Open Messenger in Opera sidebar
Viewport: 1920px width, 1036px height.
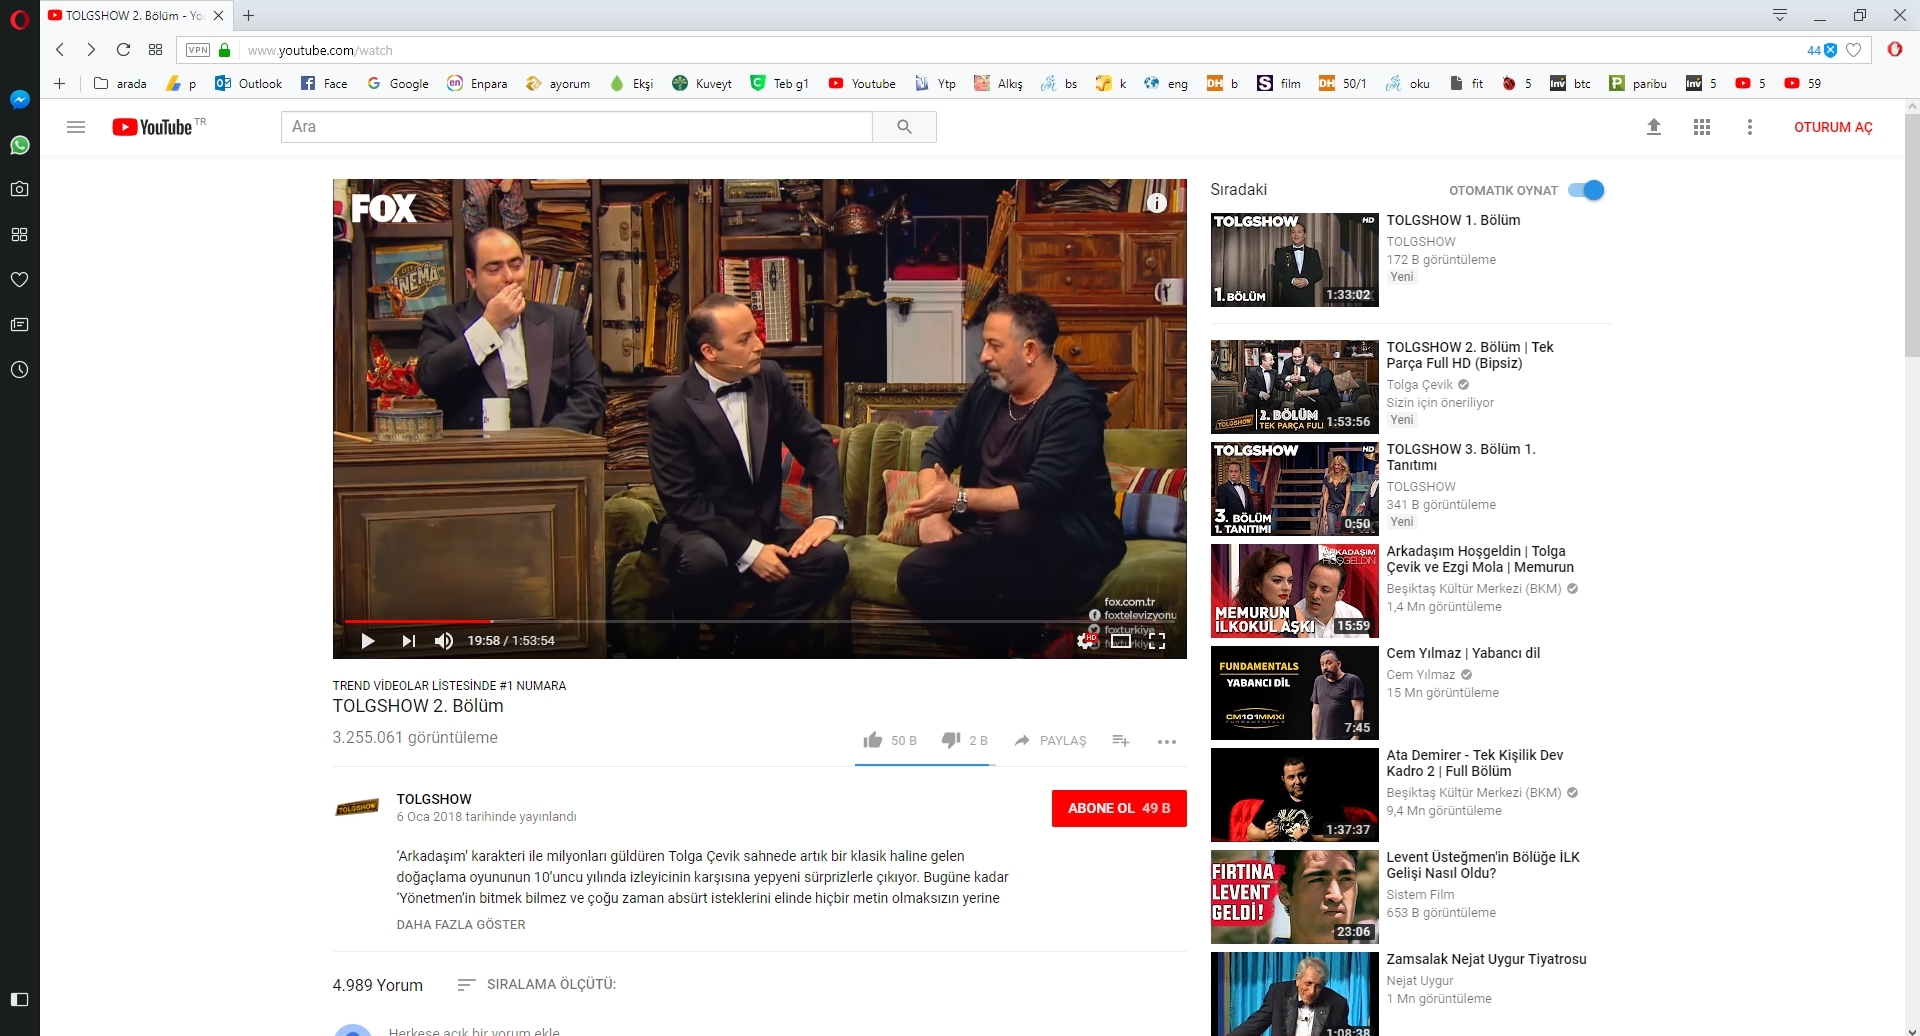pos(19,100)
